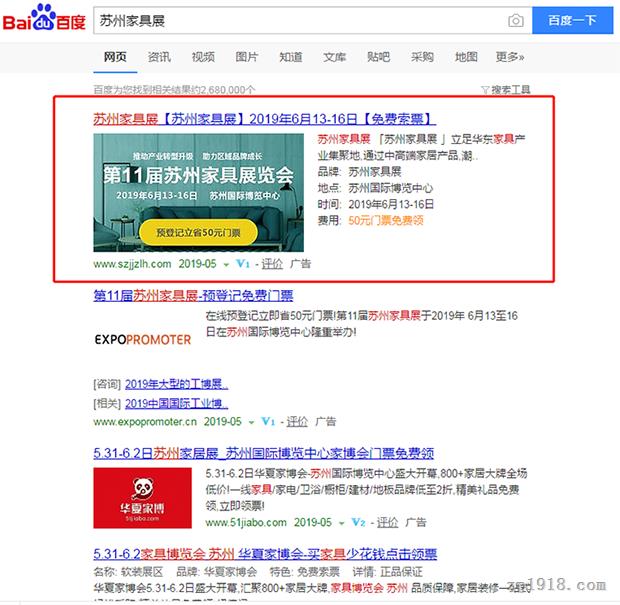Switch to the 资讯 tab
The image size is (620, 605).
click(x=159, y=57)
